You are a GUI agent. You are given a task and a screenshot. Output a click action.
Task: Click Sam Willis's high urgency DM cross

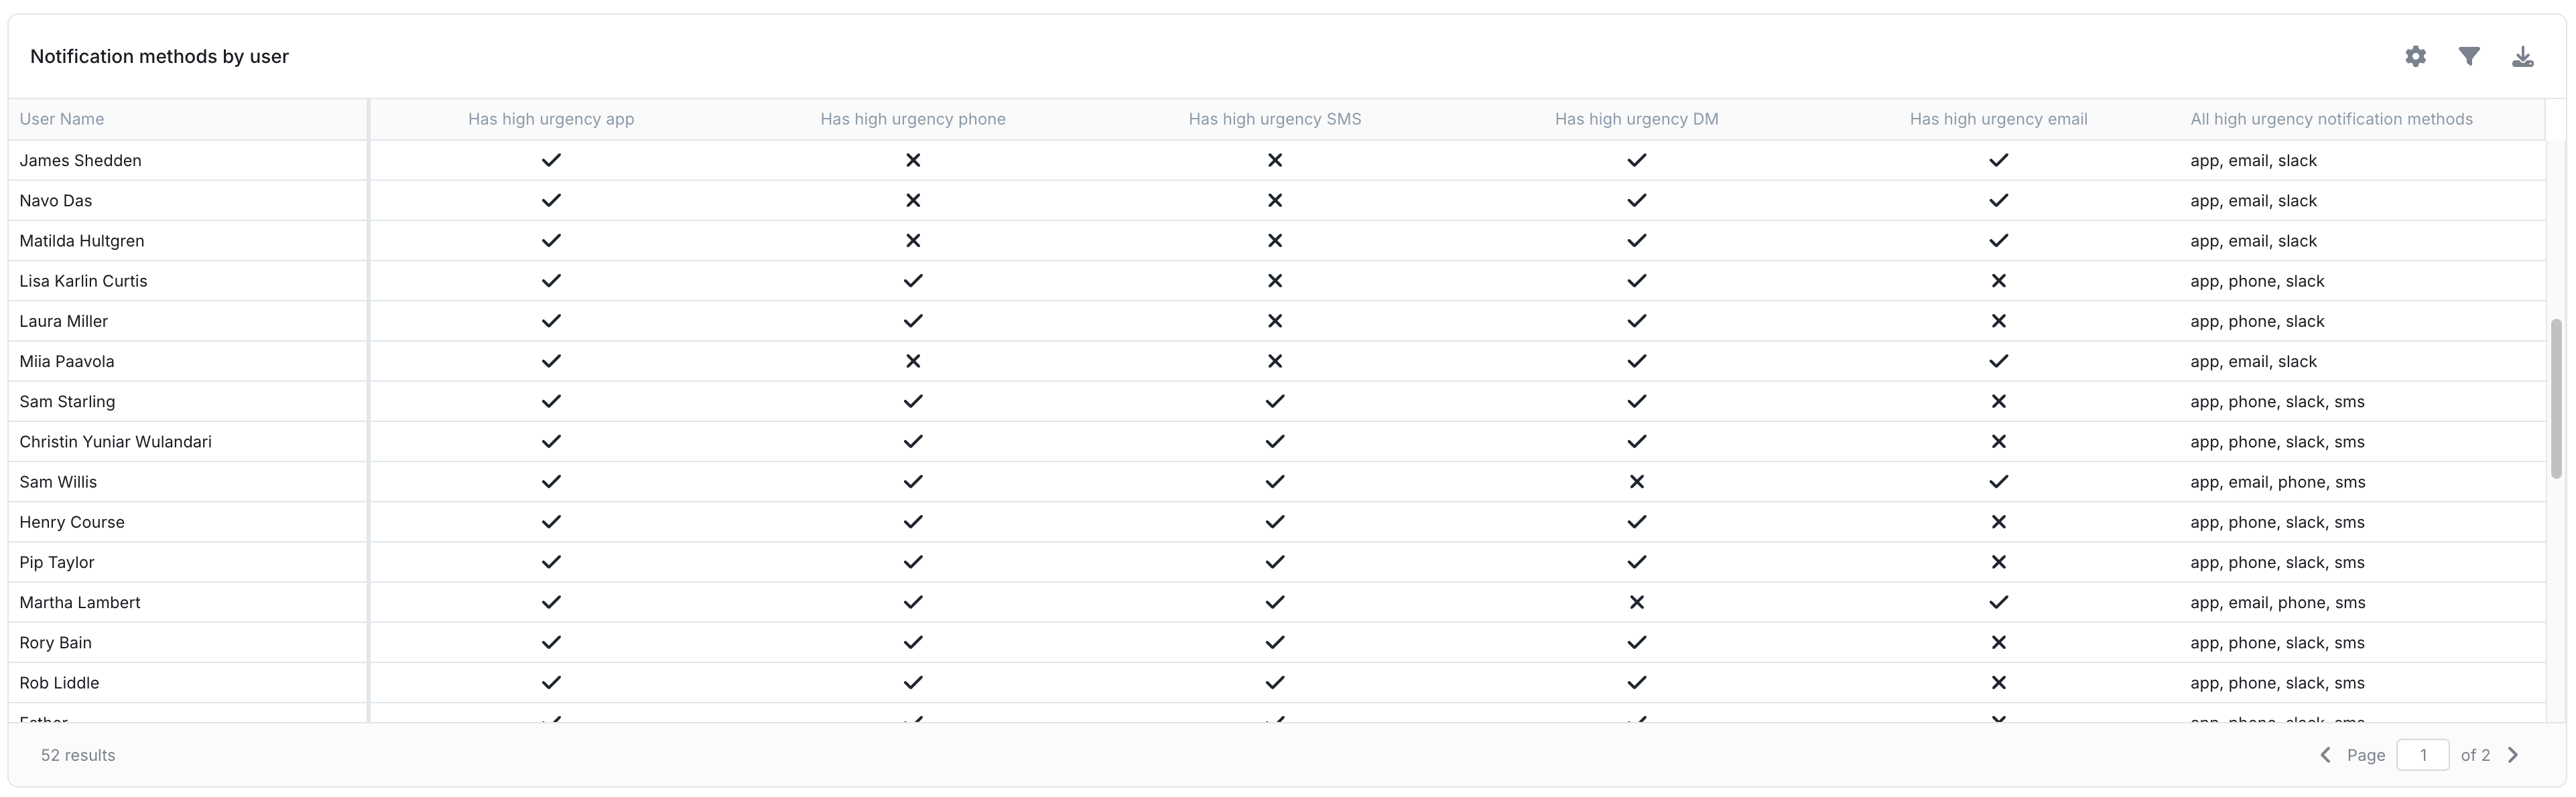coord(1636,482)
